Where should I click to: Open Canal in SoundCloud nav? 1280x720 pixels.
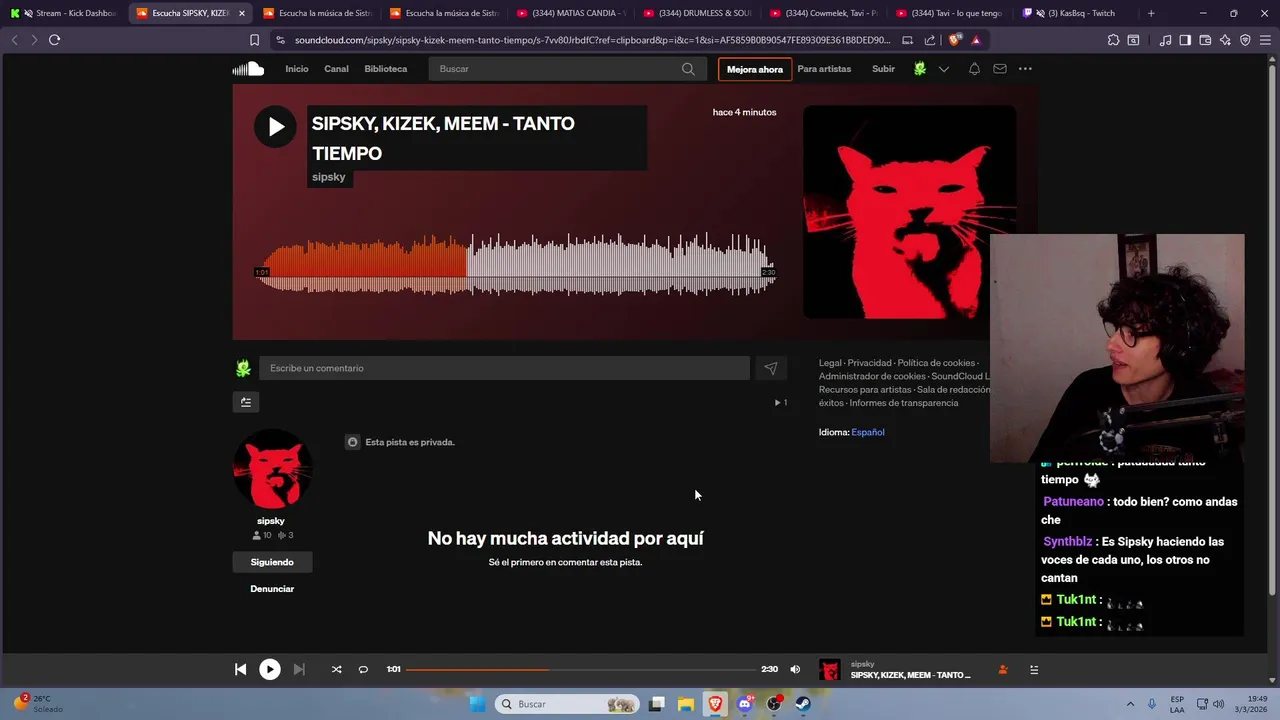tap(336, 69)
